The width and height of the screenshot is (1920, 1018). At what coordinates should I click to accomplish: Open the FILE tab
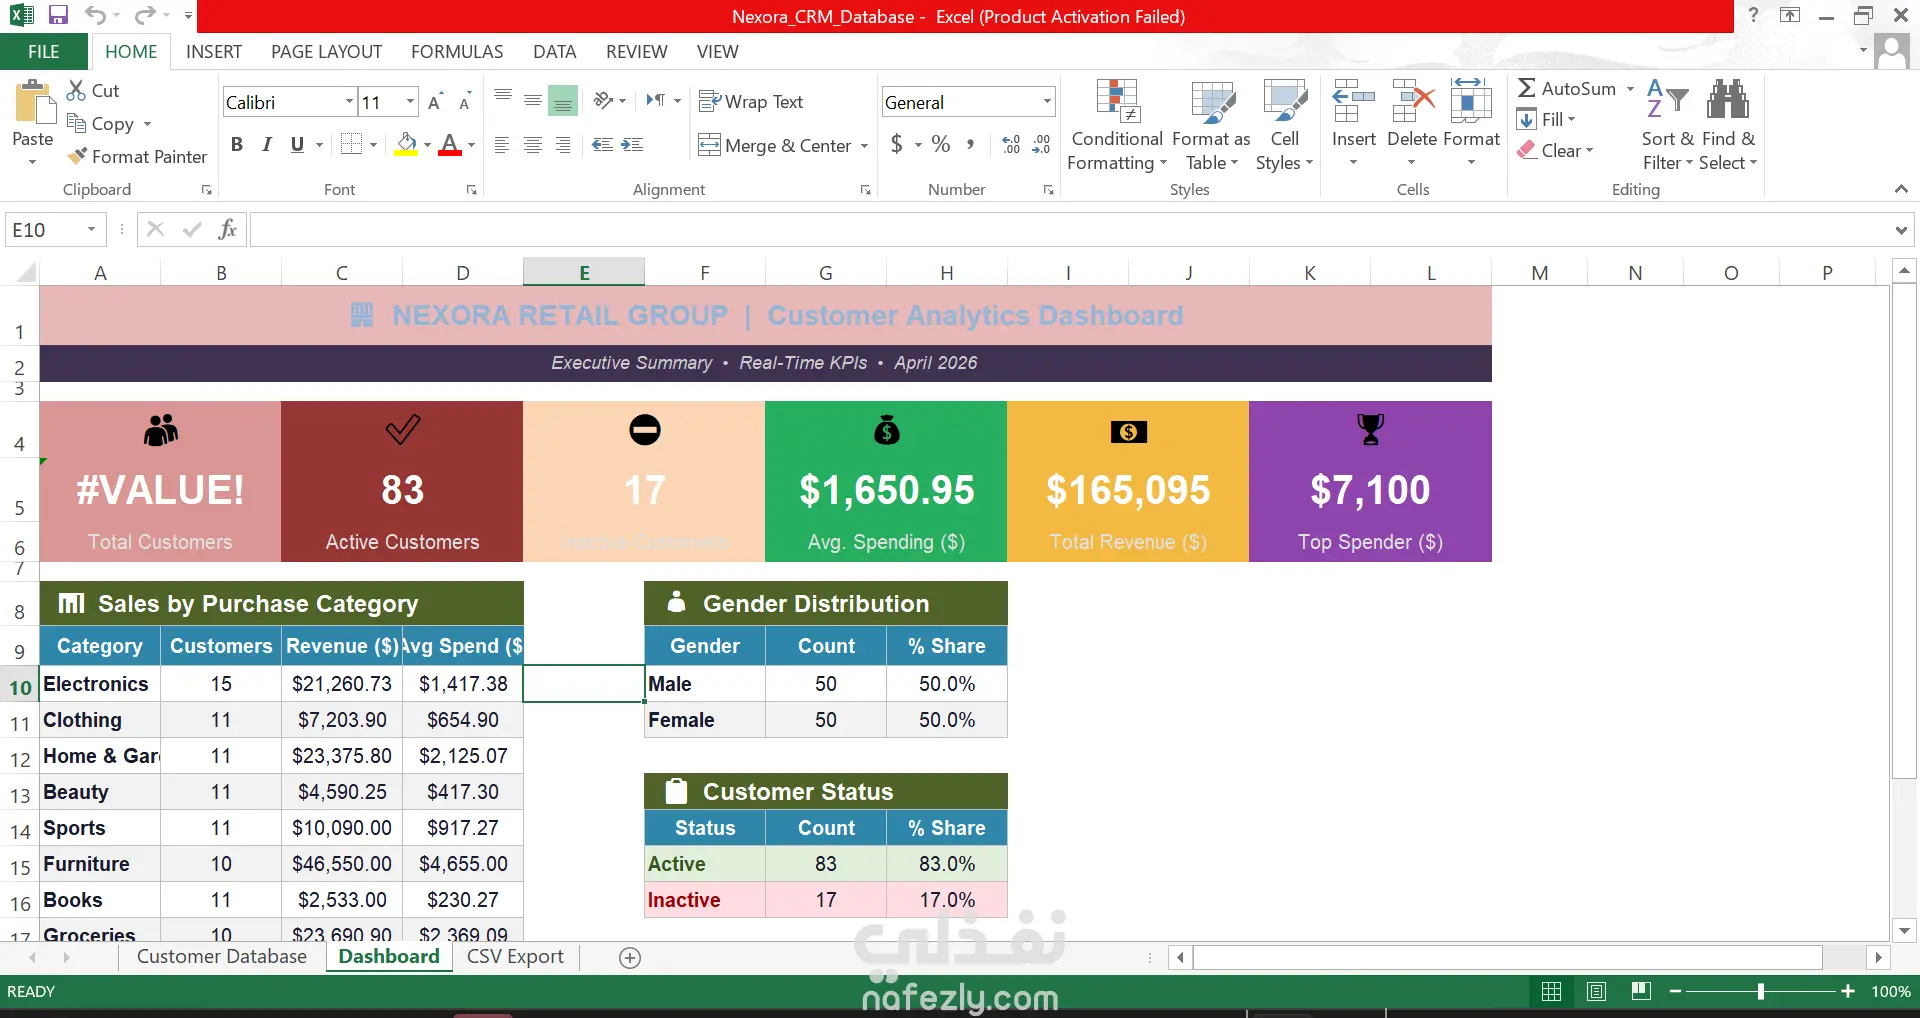[44, 51]
